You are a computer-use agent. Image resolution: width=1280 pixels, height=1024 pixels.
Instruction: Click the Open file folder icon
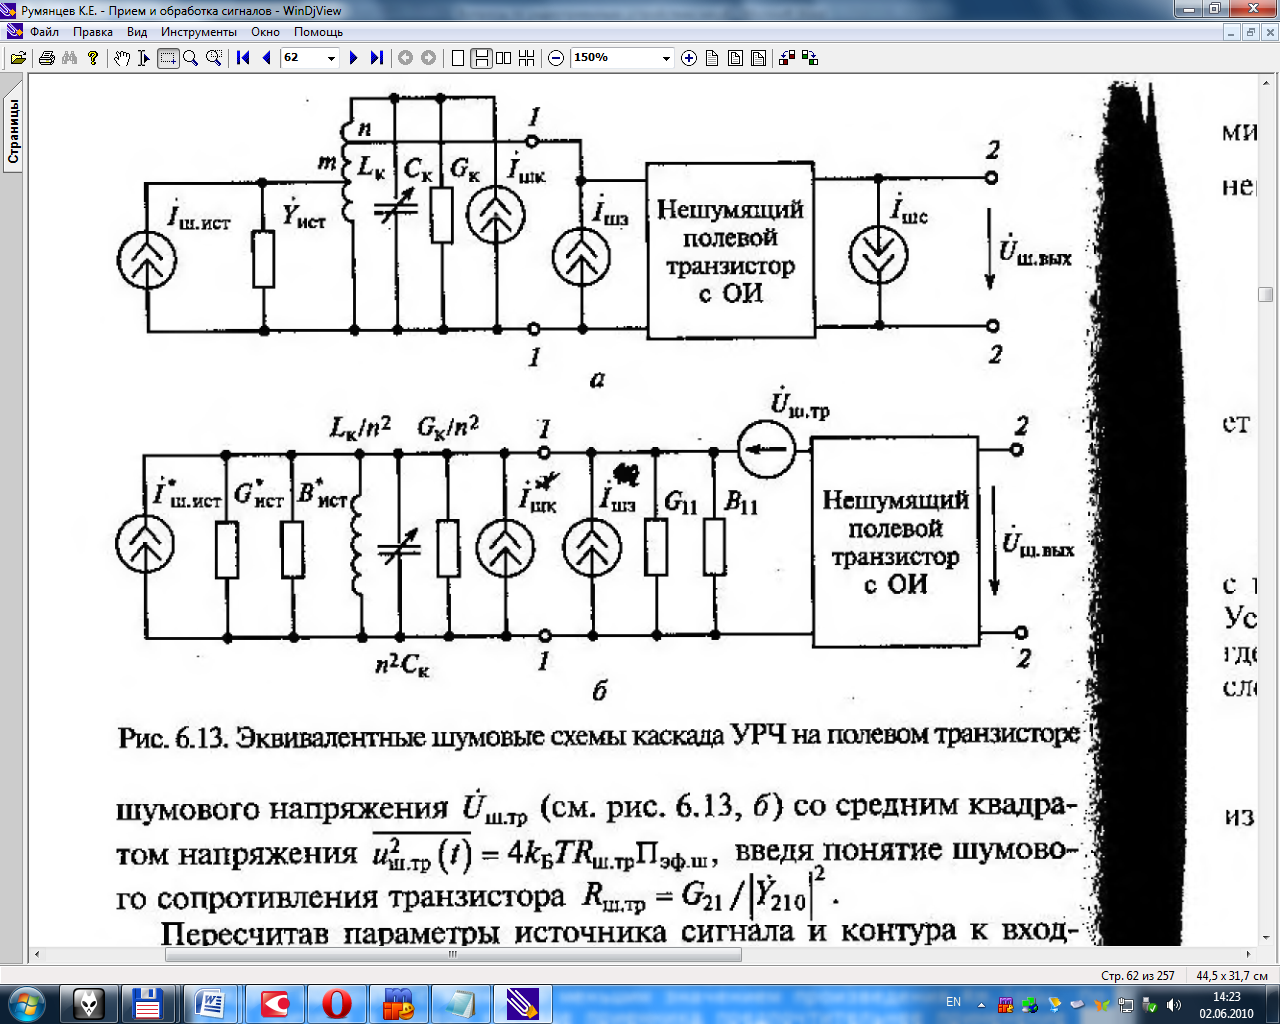tap(18, 58)
